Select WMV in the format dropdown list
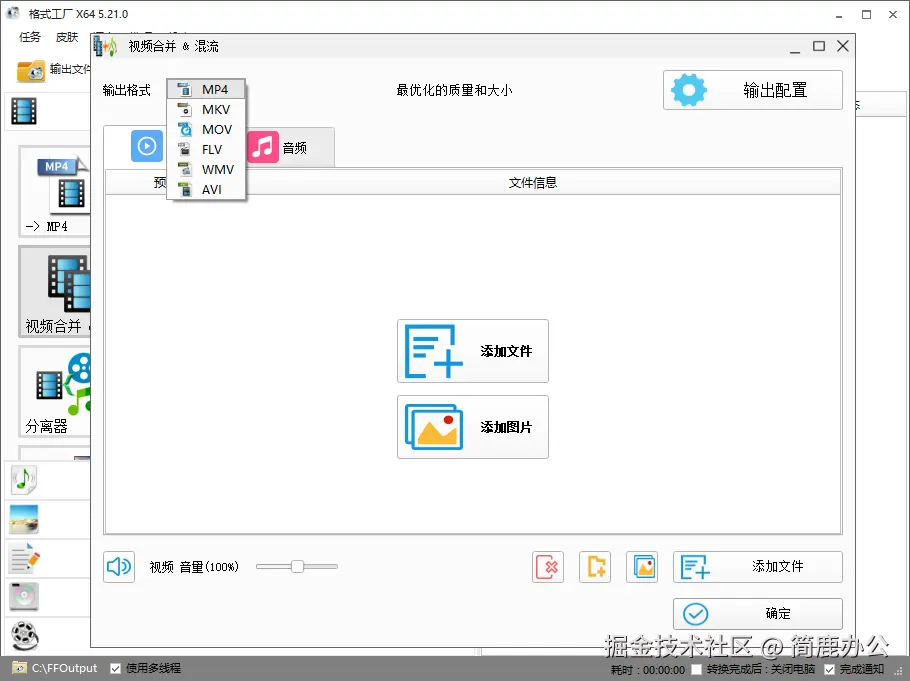This screenshot has width=910, height=681. (x=207, y=169)
